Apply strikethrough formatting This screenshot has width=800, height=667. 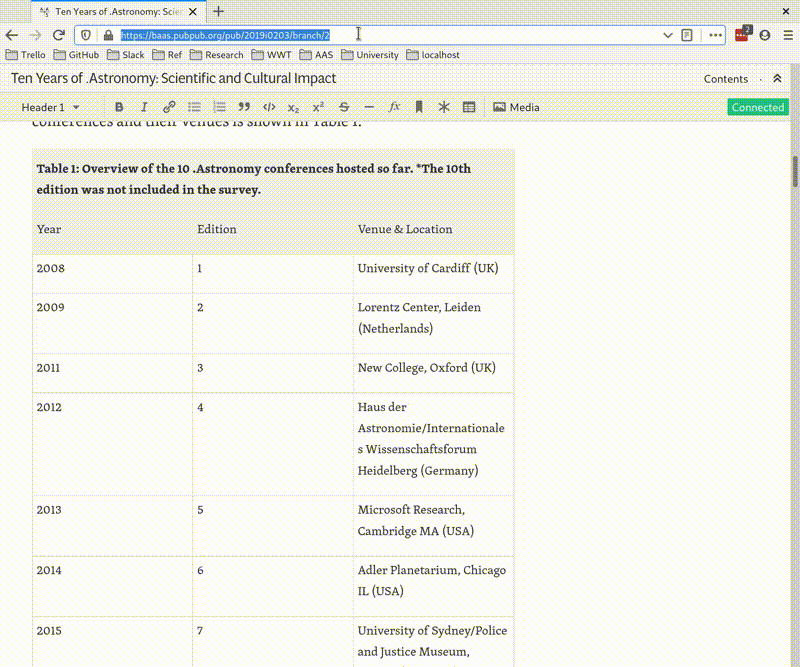(344, 107)
